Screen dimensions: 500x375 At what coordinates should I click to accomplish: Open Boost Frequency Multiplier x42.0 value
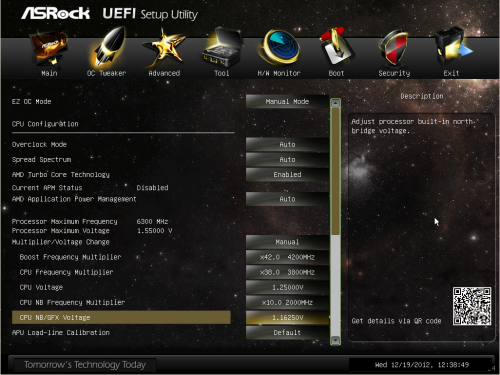(287, 257)
